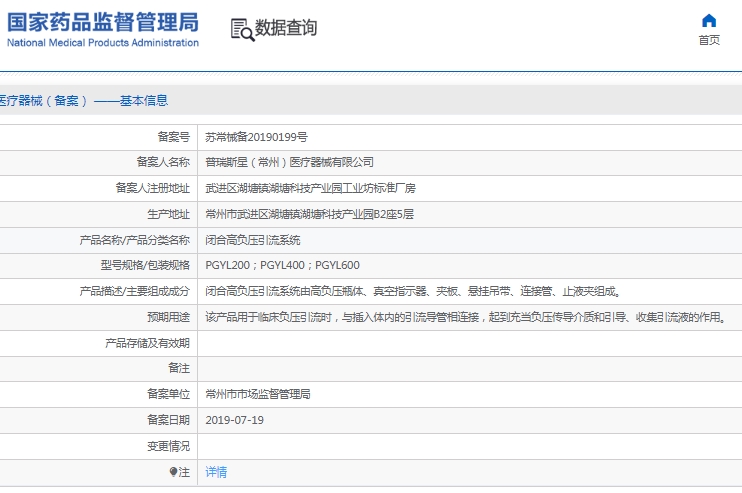
Task: Click the 产品存储及有效期 label
Action: pyautogui.click(x=148, y=343)
